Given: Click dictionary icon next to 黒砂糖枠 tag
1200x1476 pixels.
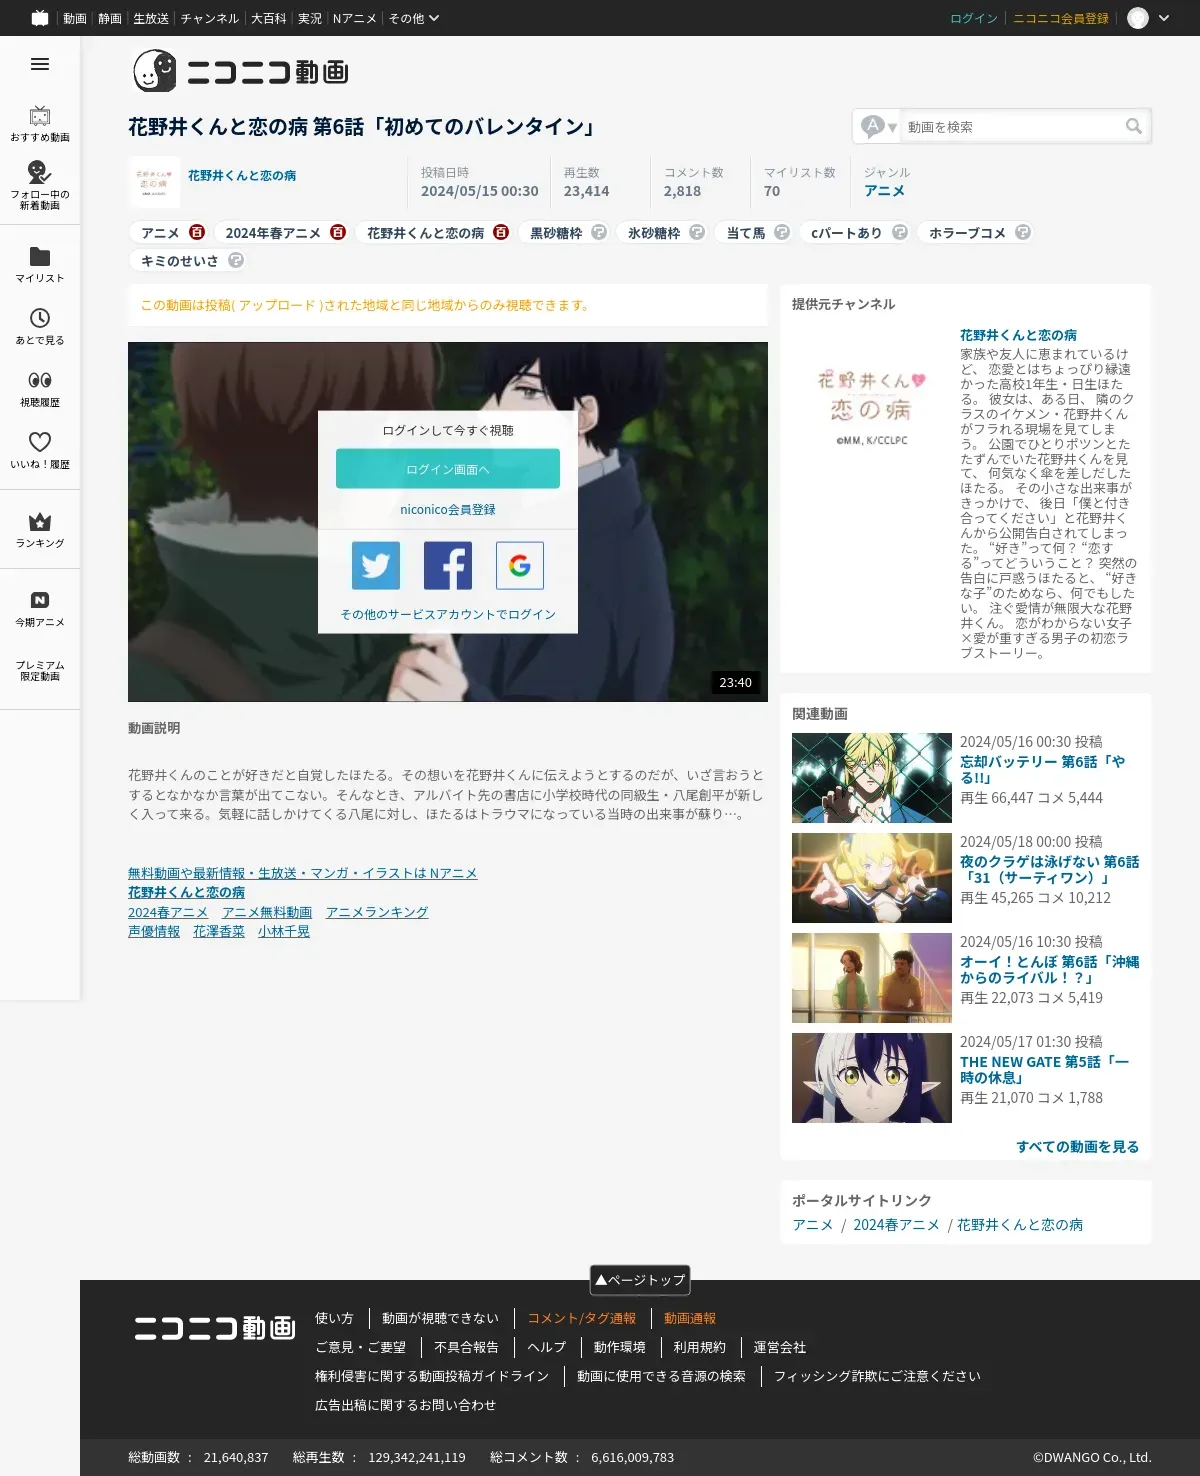Looking at the screenshot, I should point(599,232).
